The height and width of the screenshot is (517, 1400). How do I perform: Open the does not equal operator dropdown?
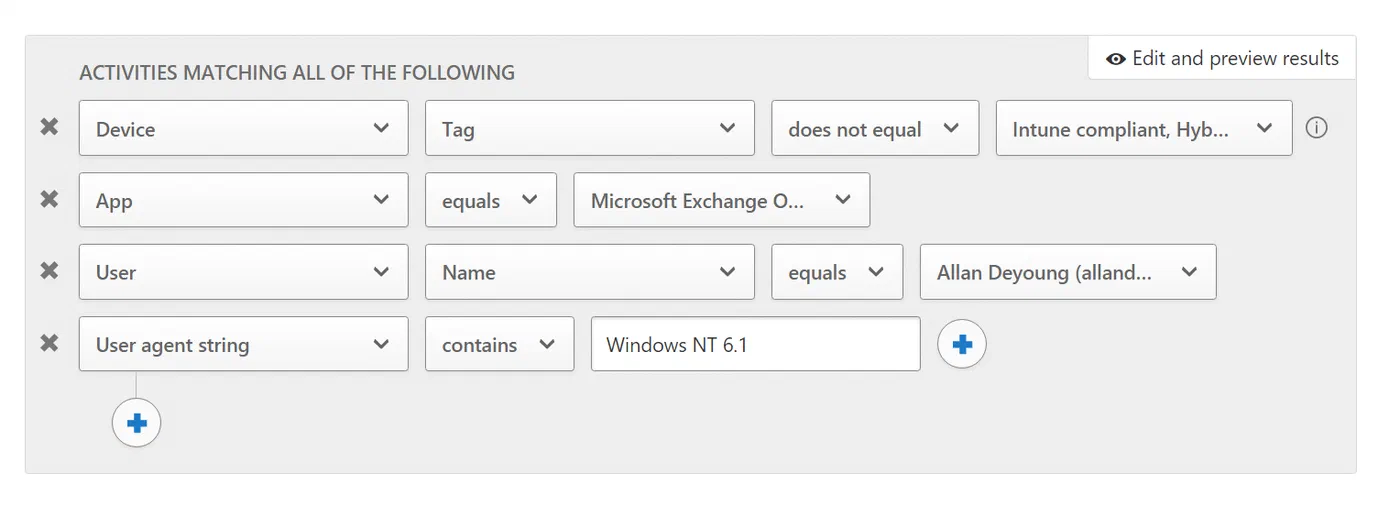tap(875, 128)
